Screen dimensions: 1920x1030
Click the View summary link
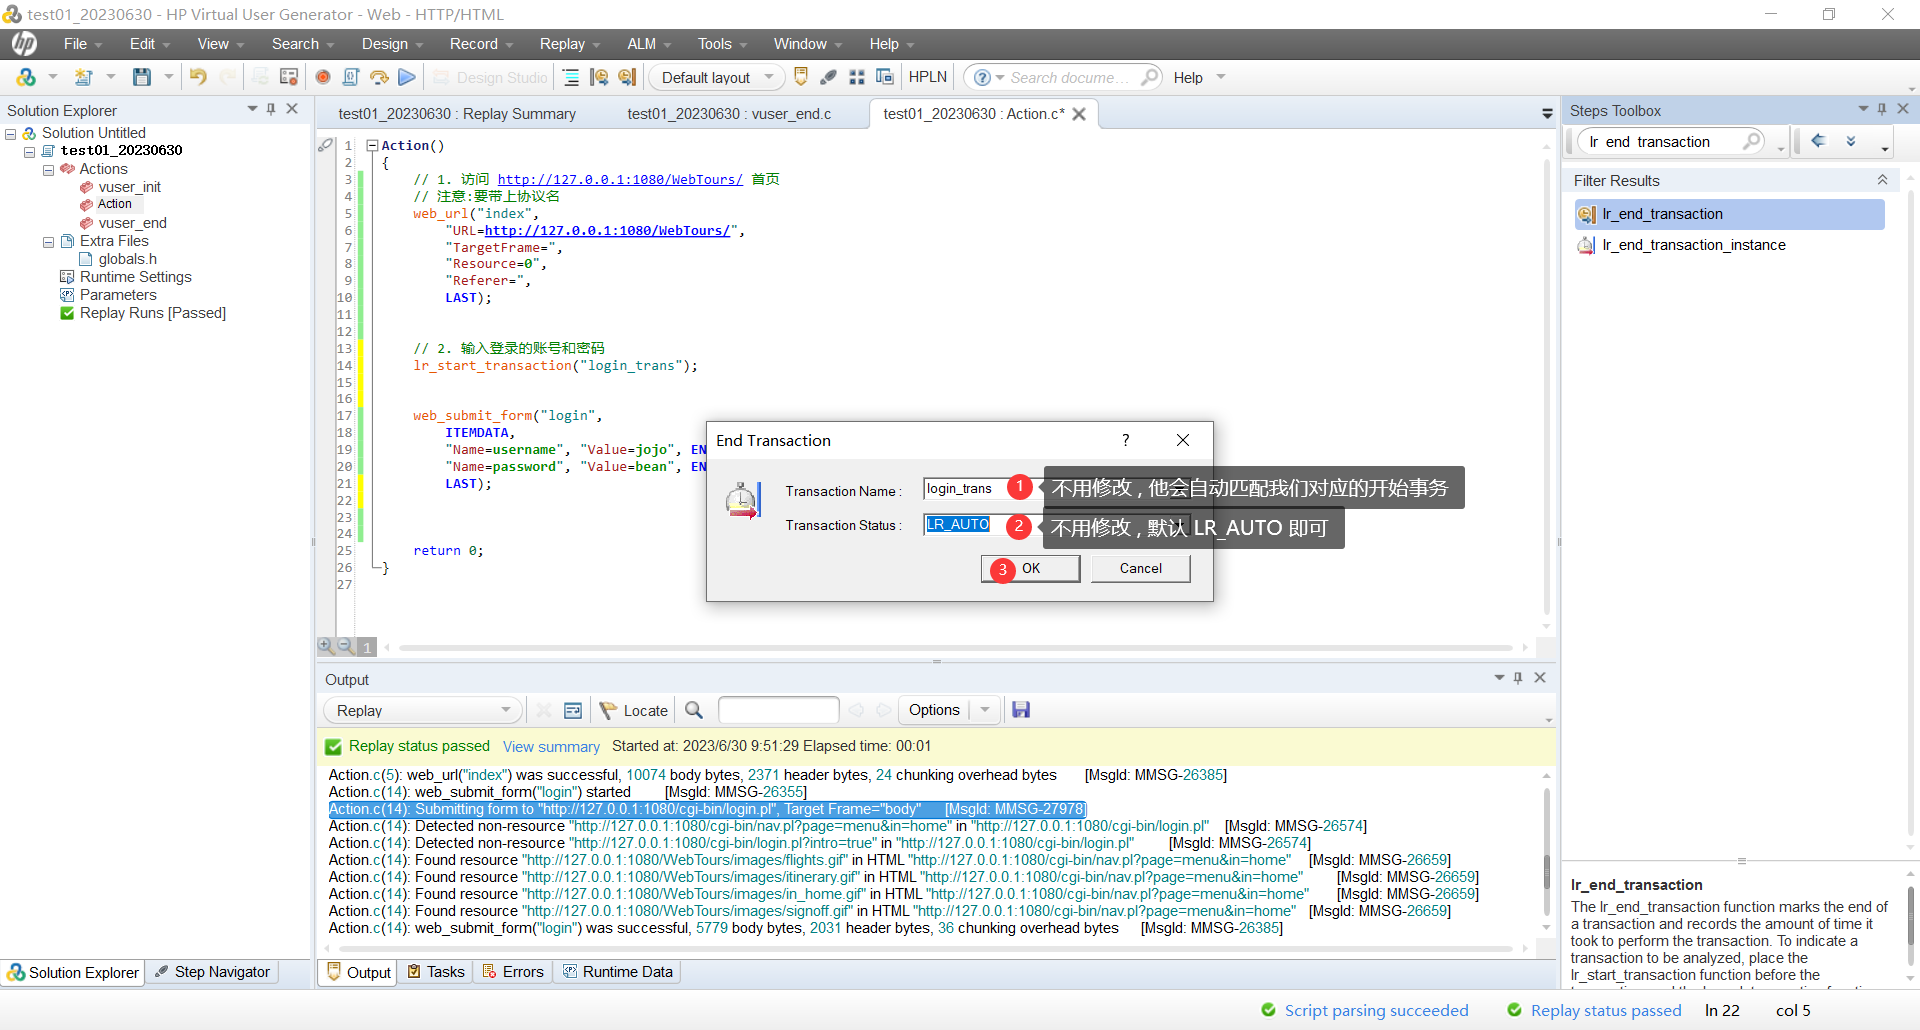551,747
